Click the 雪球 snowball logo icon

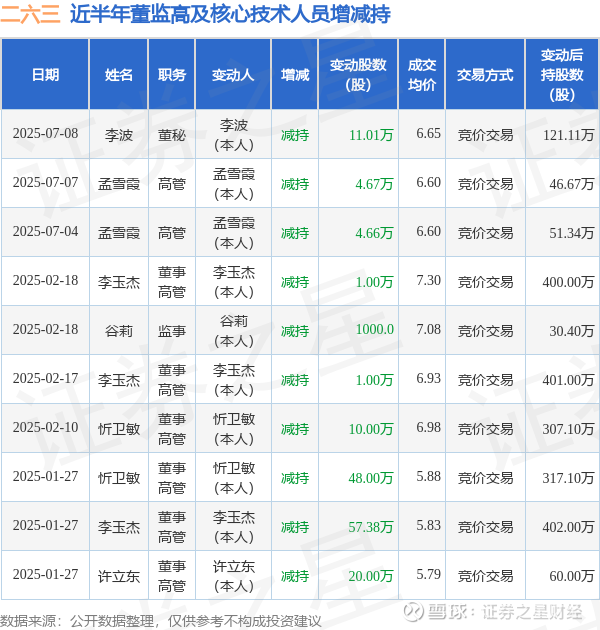[413, 612]
